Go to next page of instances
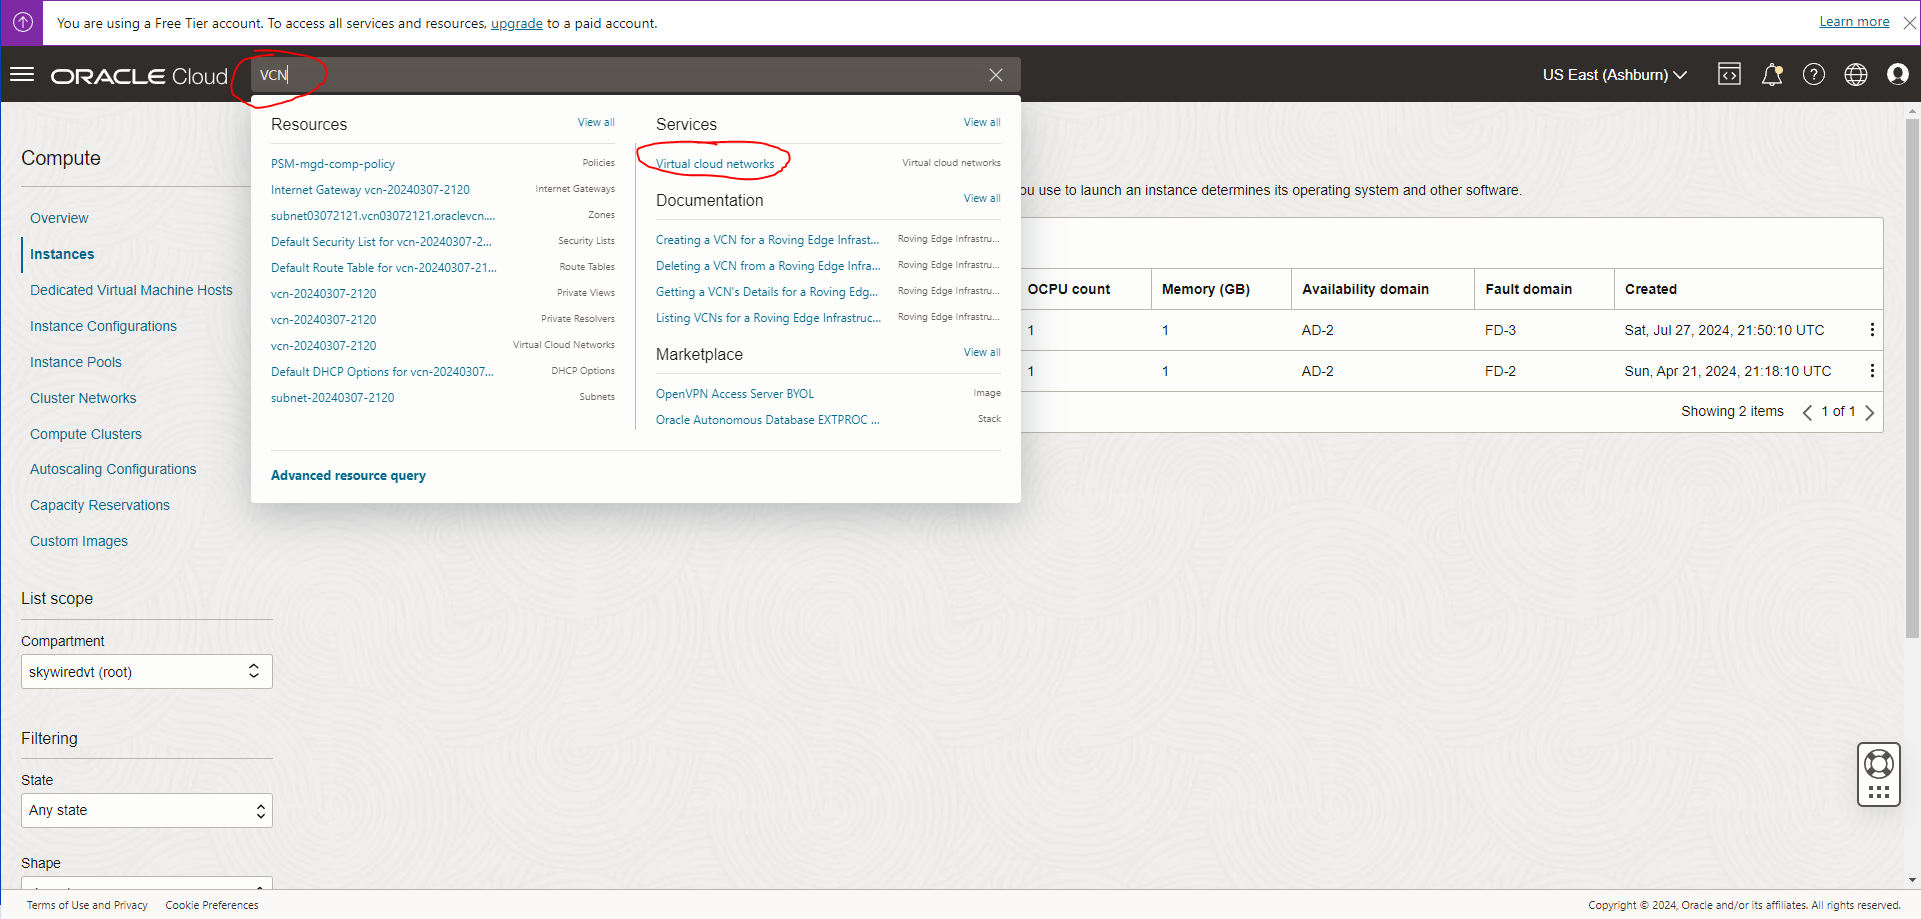The width and height of the screenshot is (1921, 919). (x=1870, y=412)
